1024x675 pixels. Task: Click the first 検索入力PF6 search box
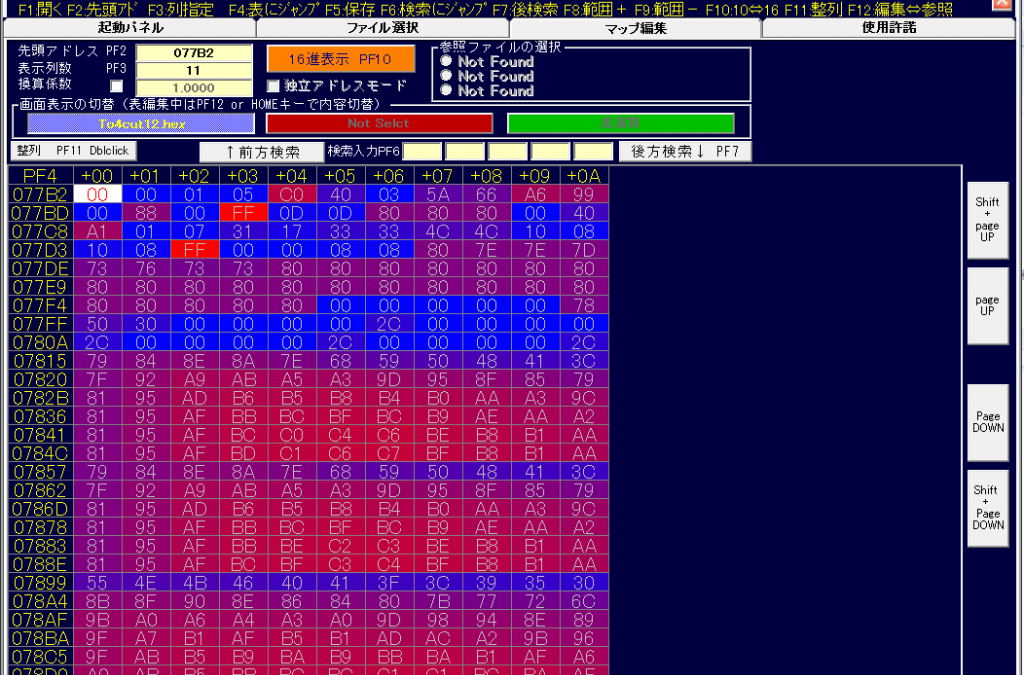point(421,152)
